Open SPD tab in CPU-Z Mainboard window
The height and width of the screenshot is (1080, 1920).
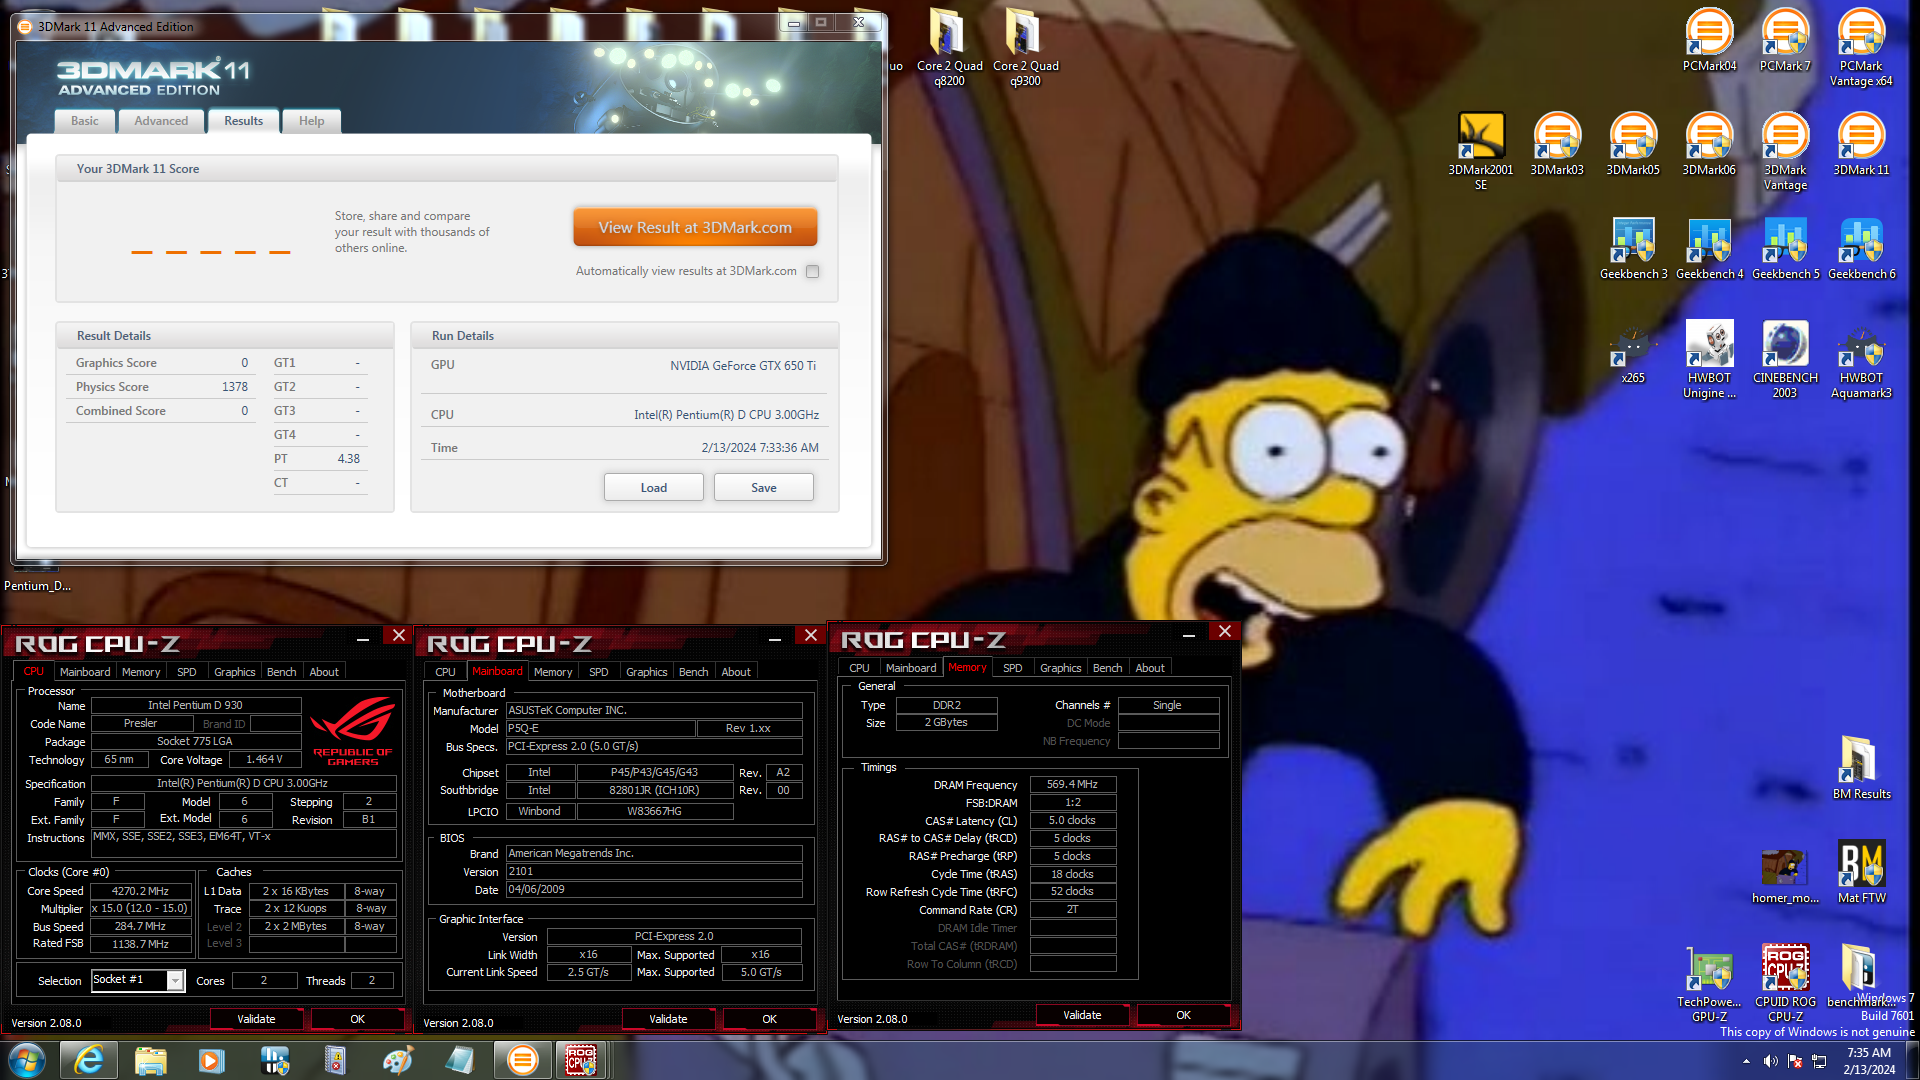pyautogui.click(x=598, y=672)
